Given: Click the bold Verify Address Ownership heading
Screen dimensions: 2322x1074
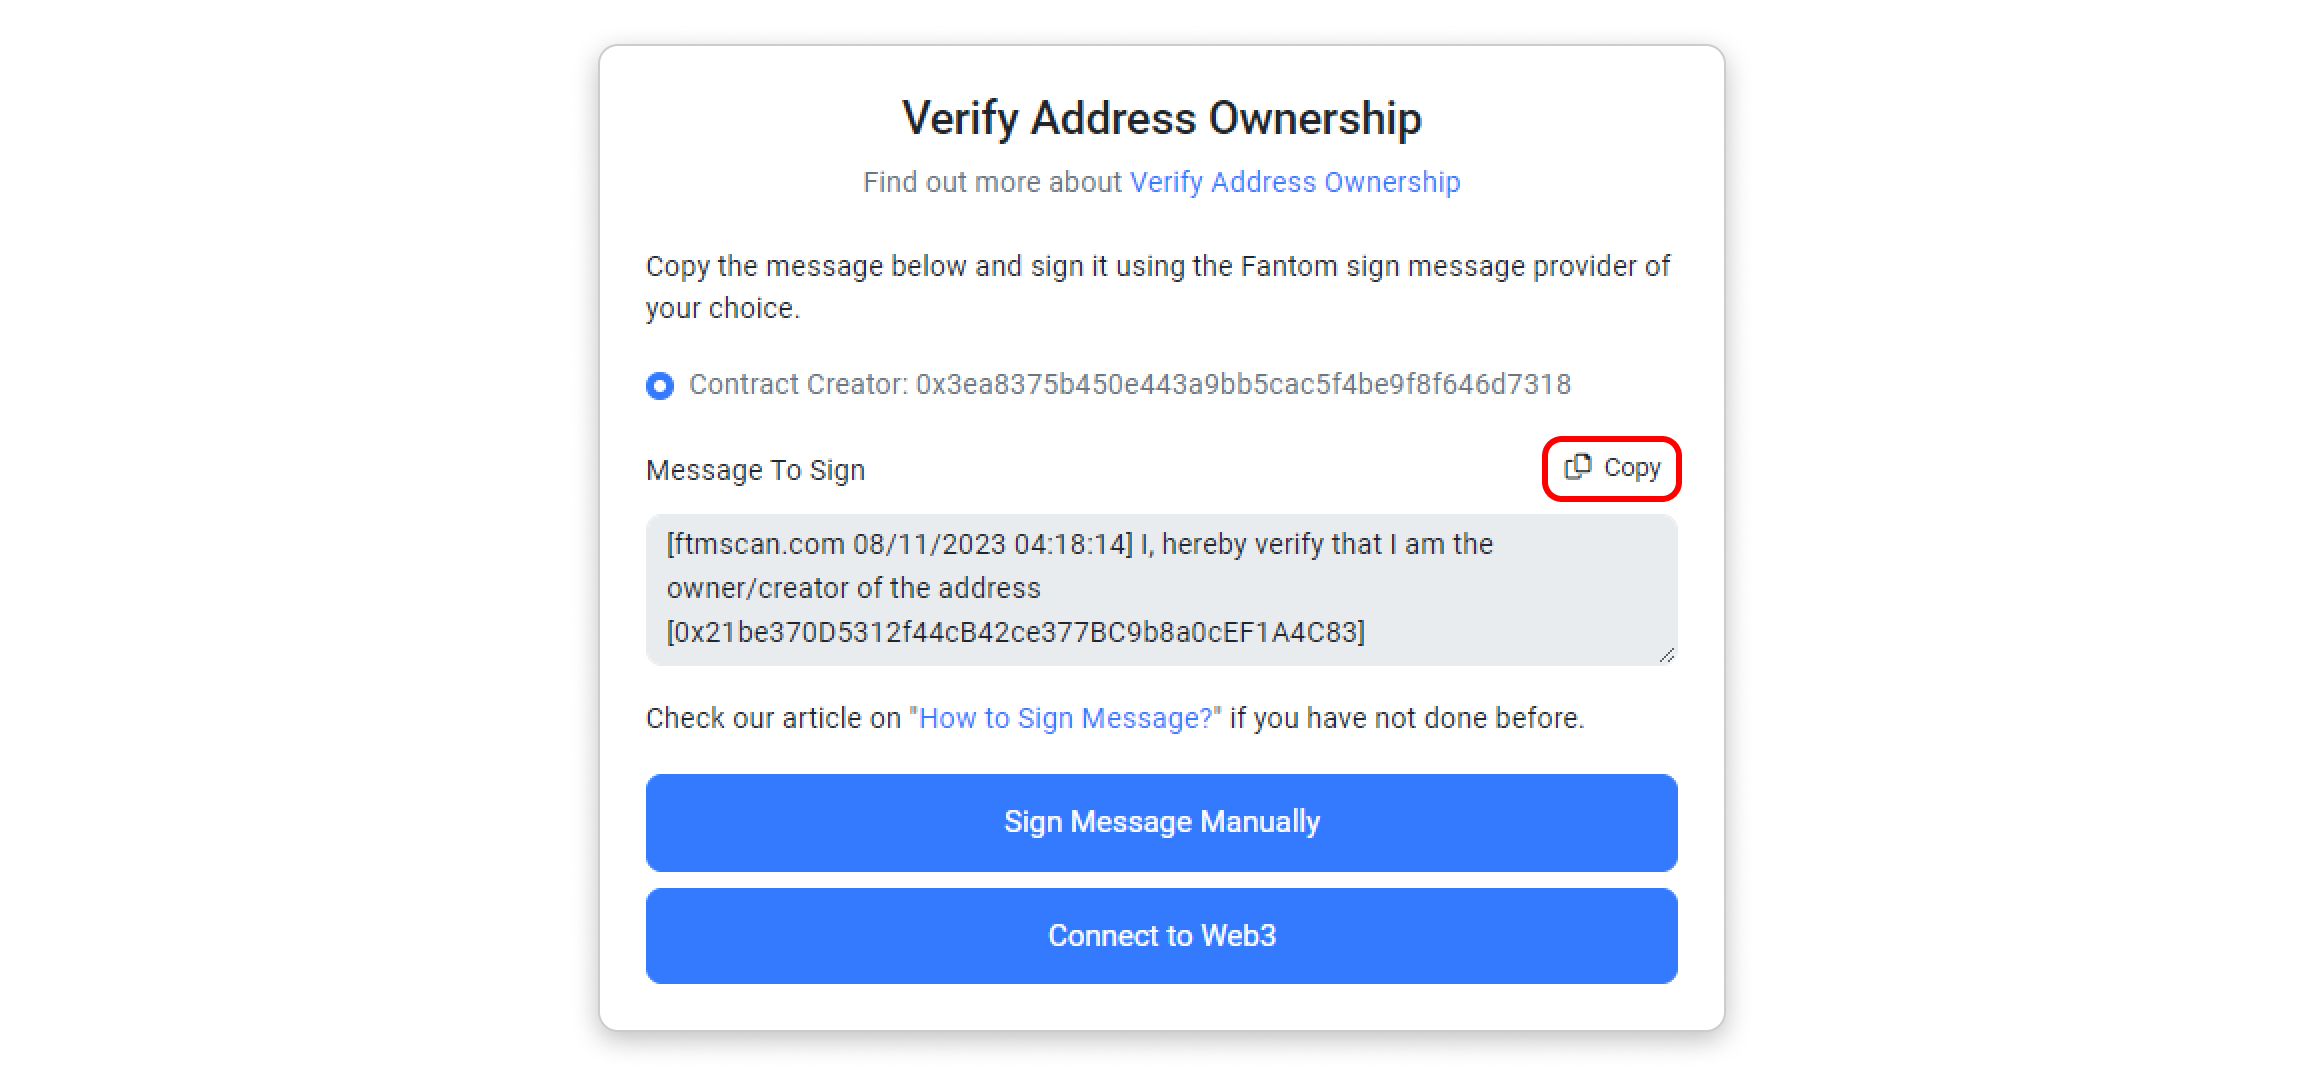Looking at the screenshot, I should (x=1161, y=118).
